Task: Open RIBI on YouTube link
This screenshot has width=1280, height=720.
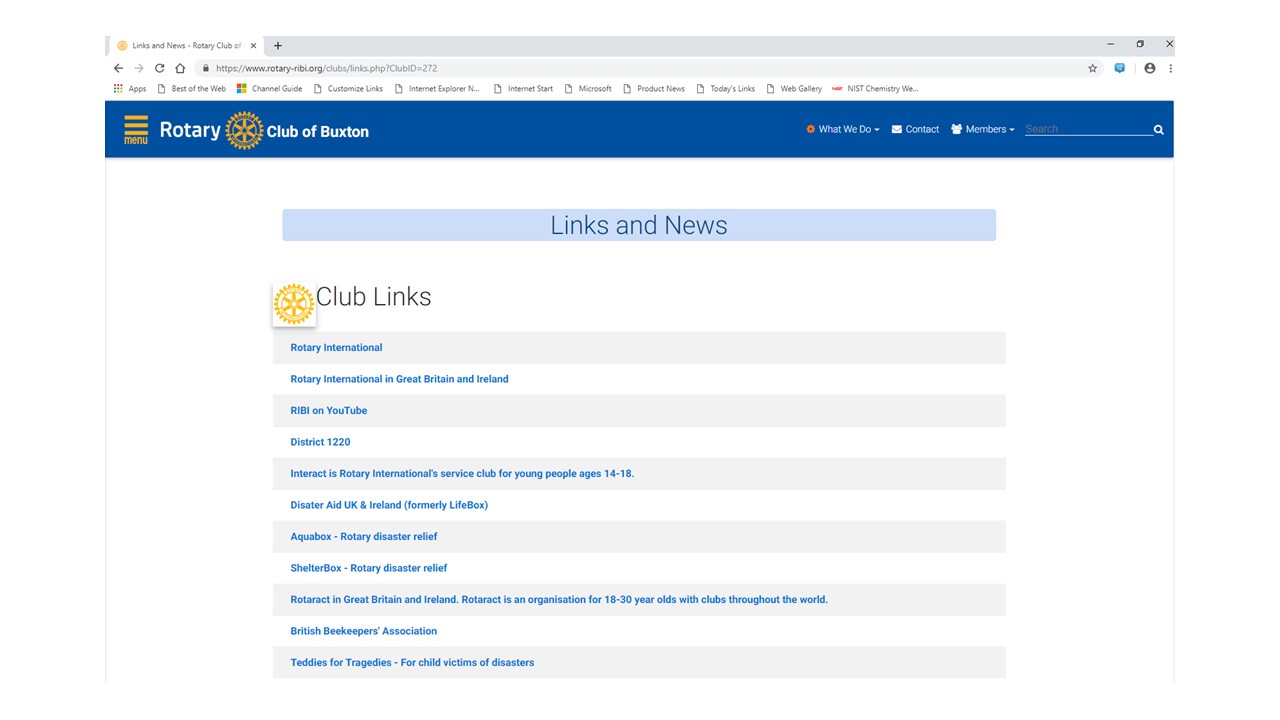Action: pyautogui.click(x=328, y=411)
